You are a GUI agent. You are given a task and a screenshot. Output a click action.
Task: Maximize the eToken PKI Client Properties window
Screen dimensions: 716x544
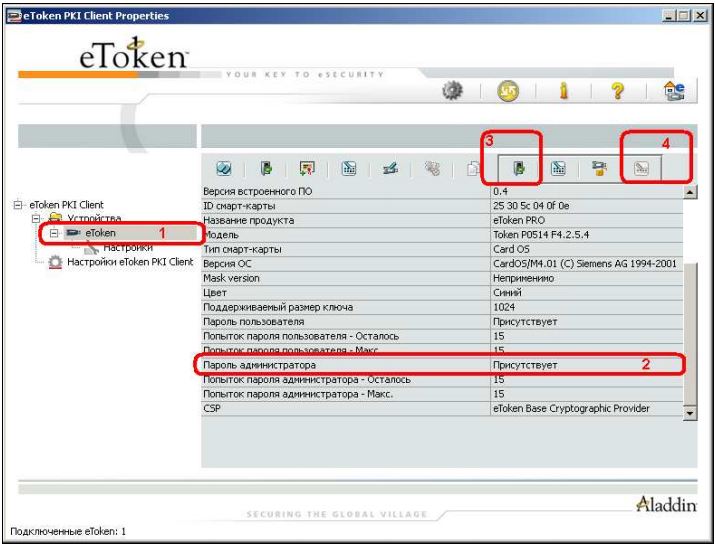[684, 16]
